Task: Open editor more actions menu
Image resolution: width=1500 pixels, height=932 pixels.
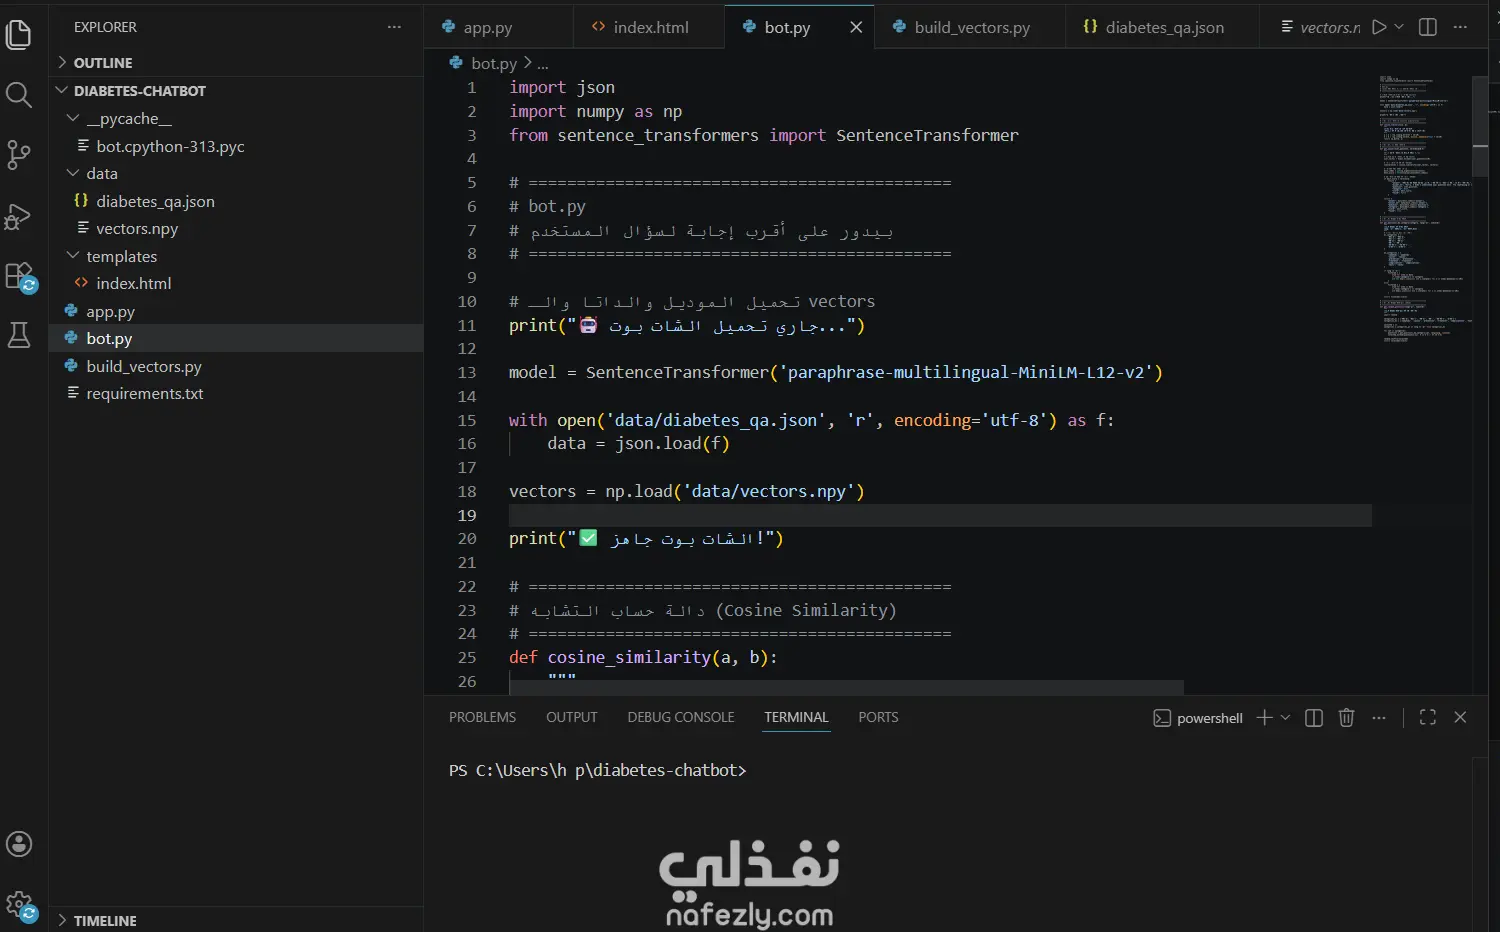Action: (x=1460, y=27)
